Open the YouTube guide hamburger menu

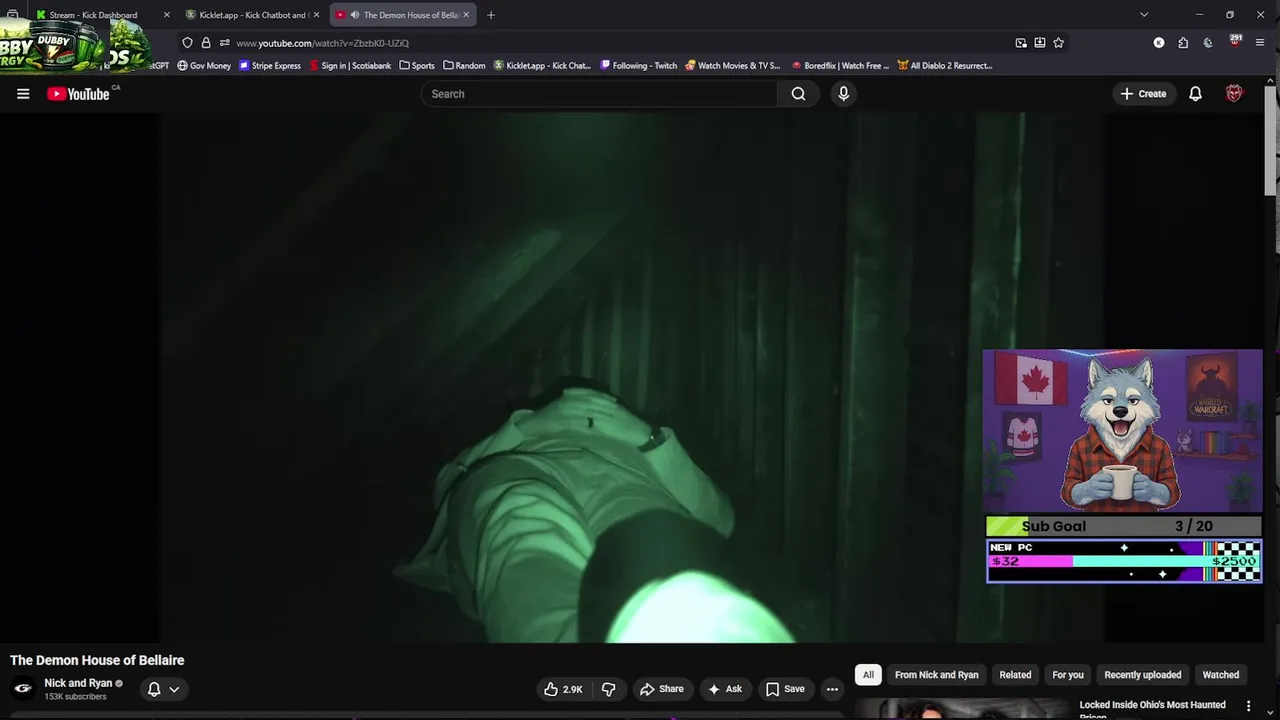coord(23,94)
